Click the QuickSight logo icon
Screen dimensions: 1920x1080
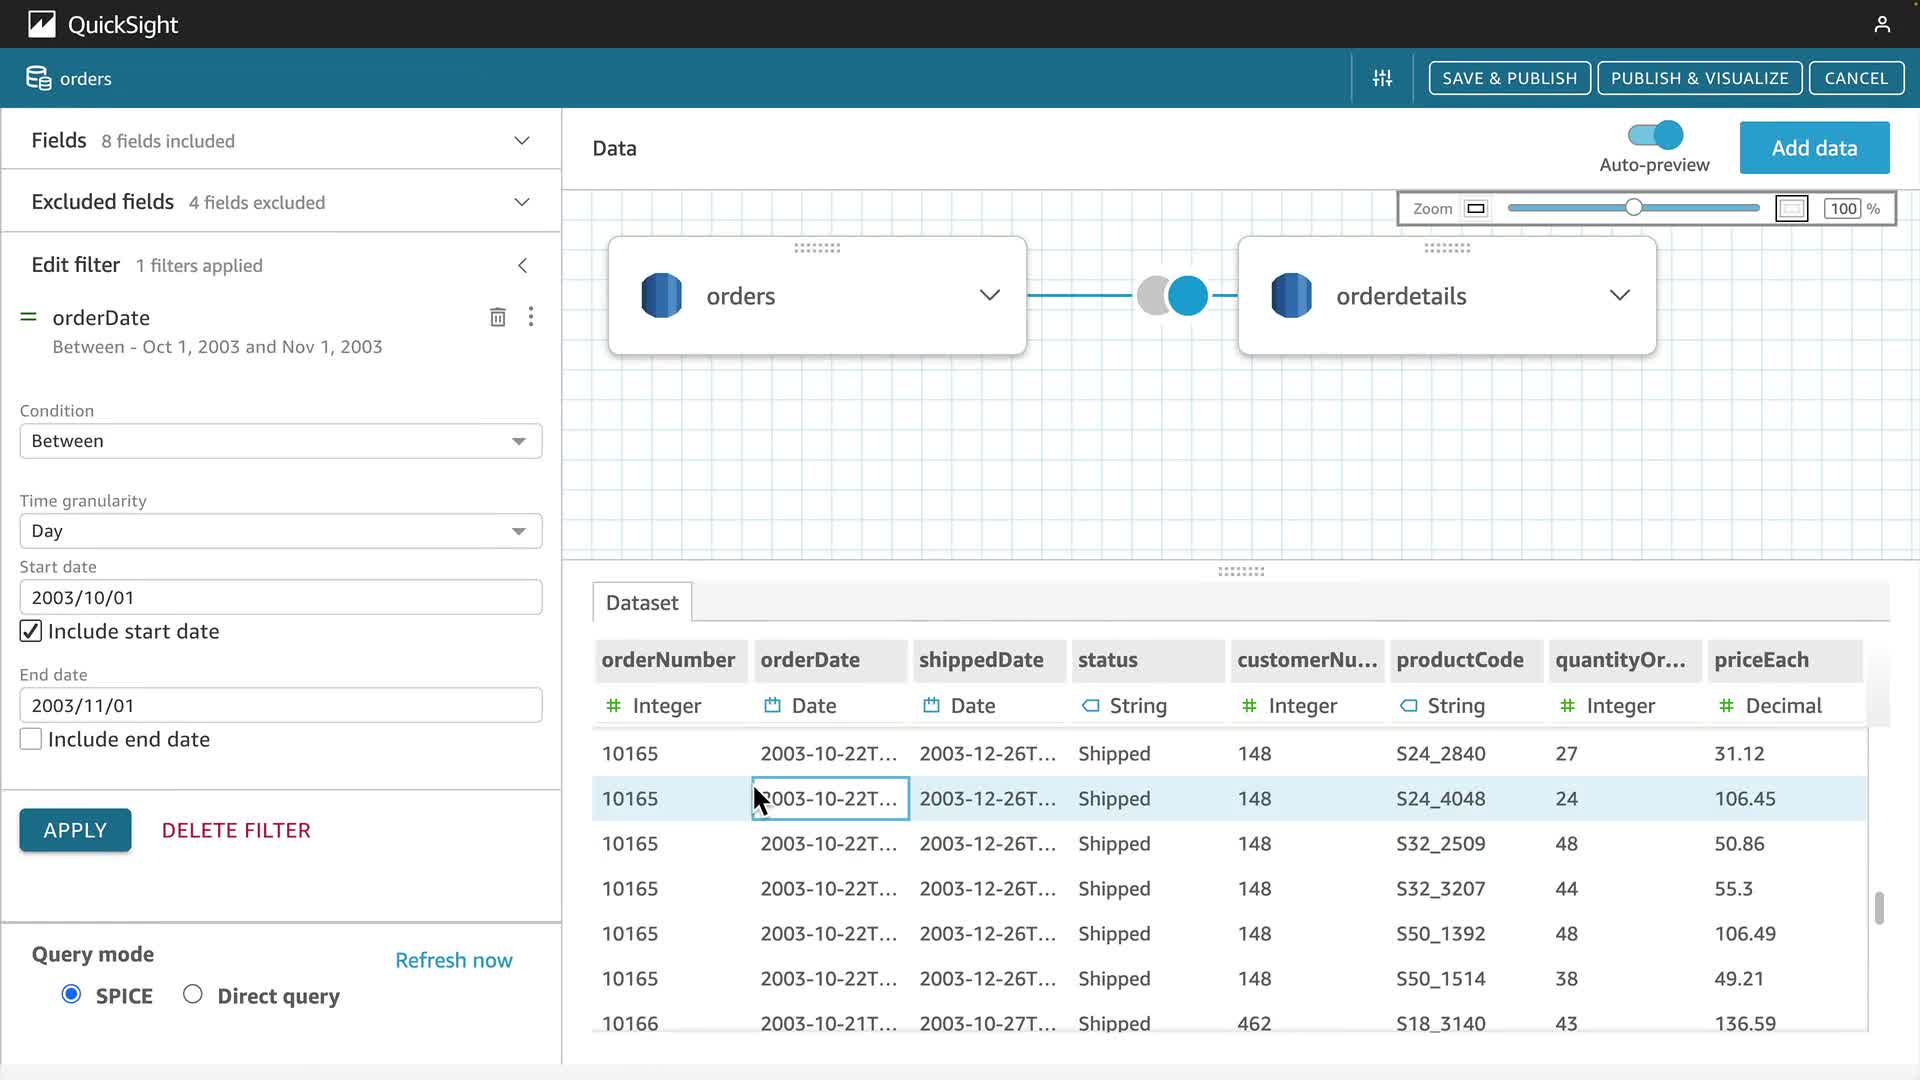point(41,24)
